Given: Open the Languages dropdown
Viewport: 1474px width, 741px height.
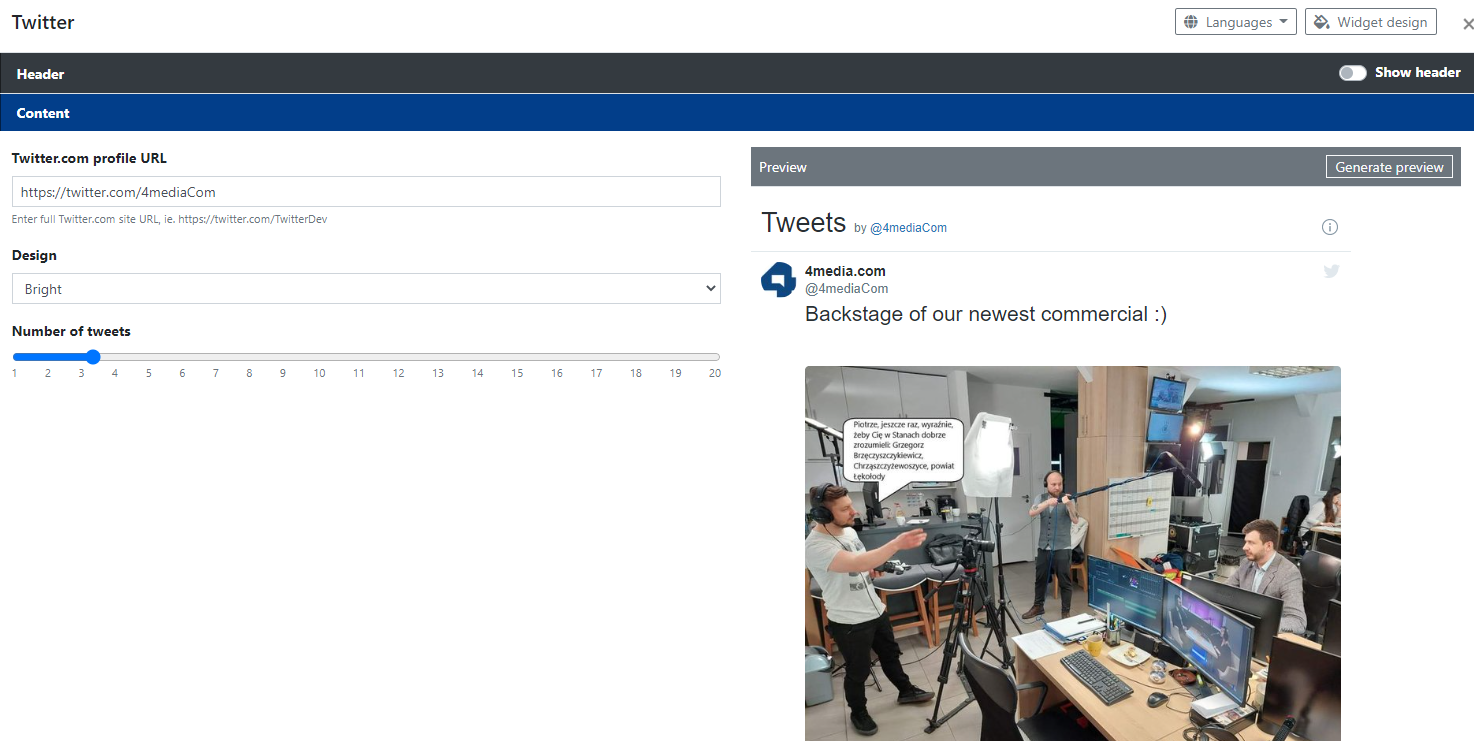Looking at the screenshot, I should 1235,22.
